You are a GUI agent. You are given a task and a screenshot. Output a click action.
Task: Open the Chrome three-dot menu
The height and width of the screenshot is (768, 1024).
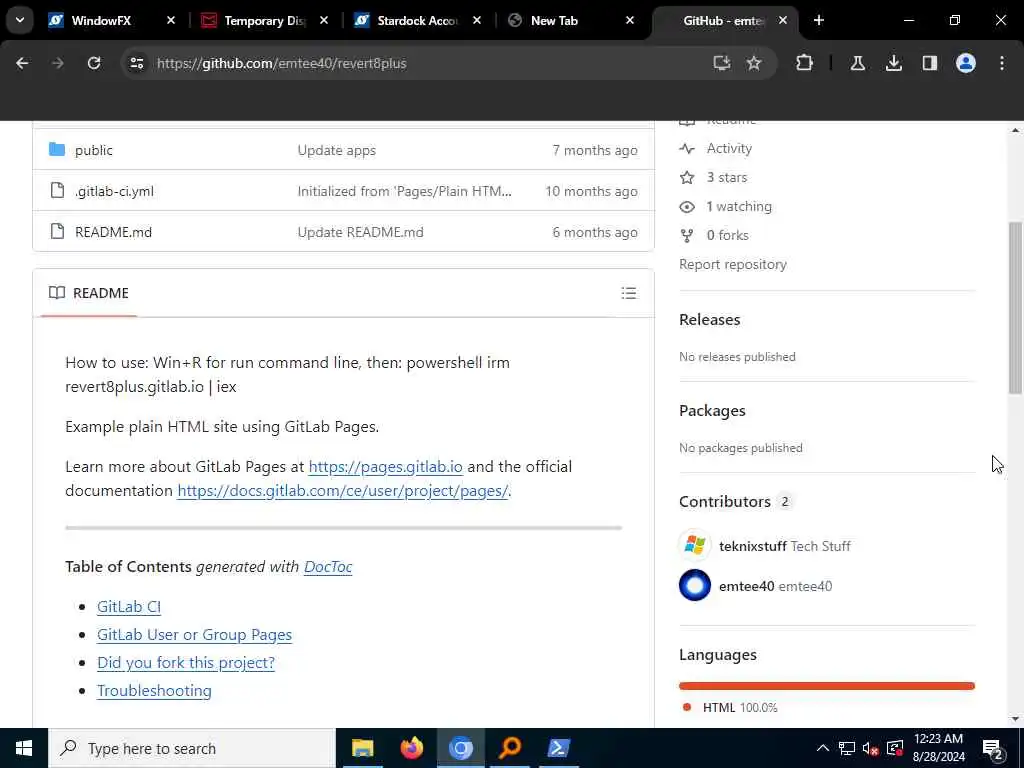point(1002,63)
